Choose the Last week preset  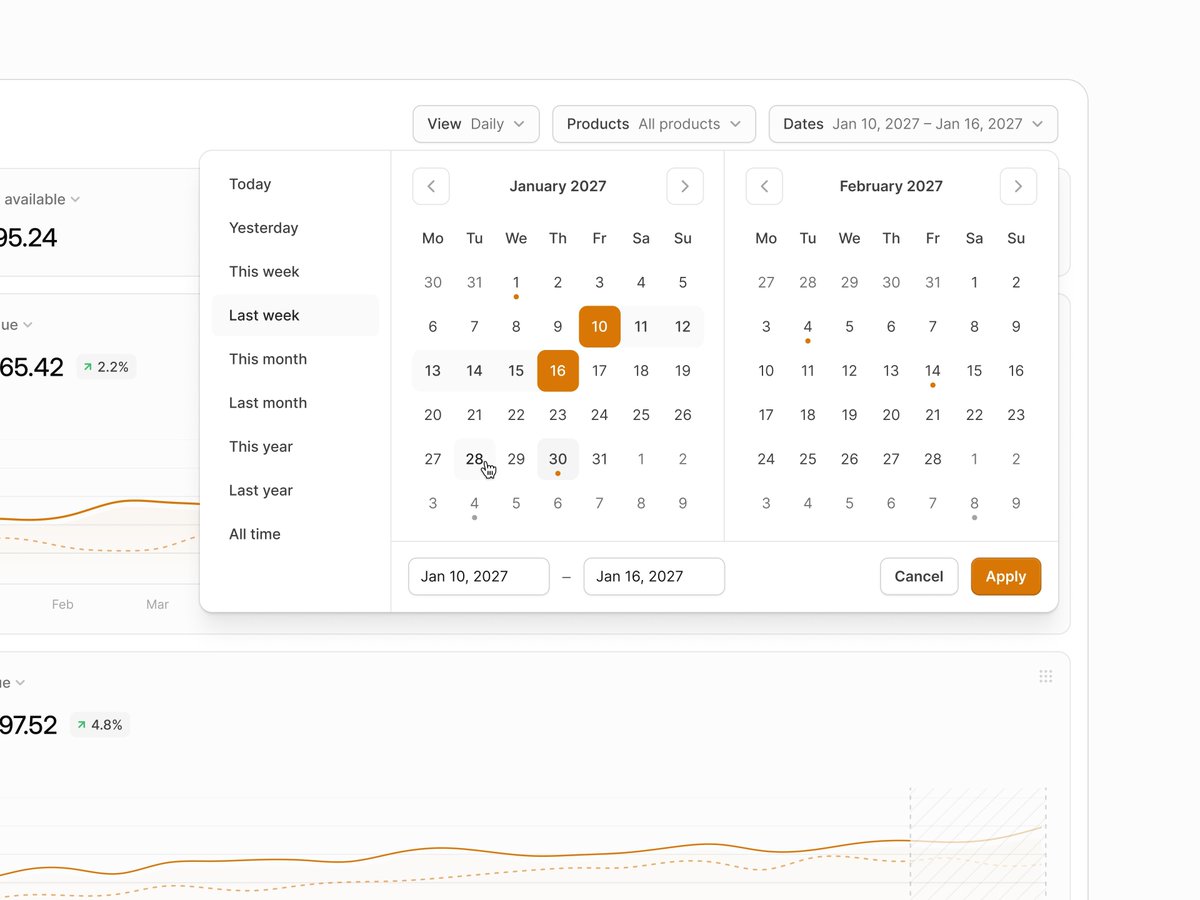pos(295,315)
